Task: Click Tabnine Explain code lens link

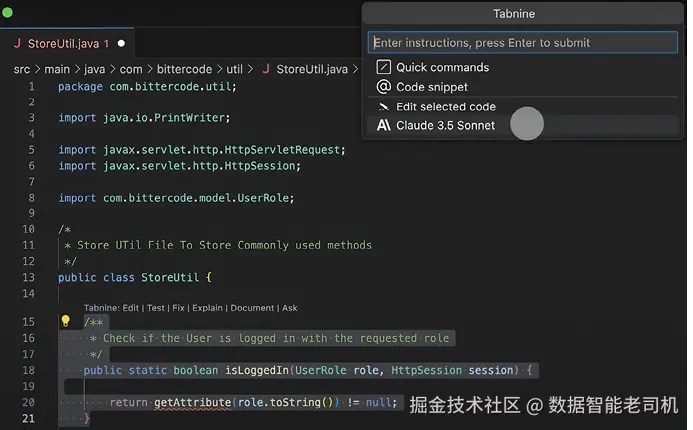Action: click(x=207, y=308)
